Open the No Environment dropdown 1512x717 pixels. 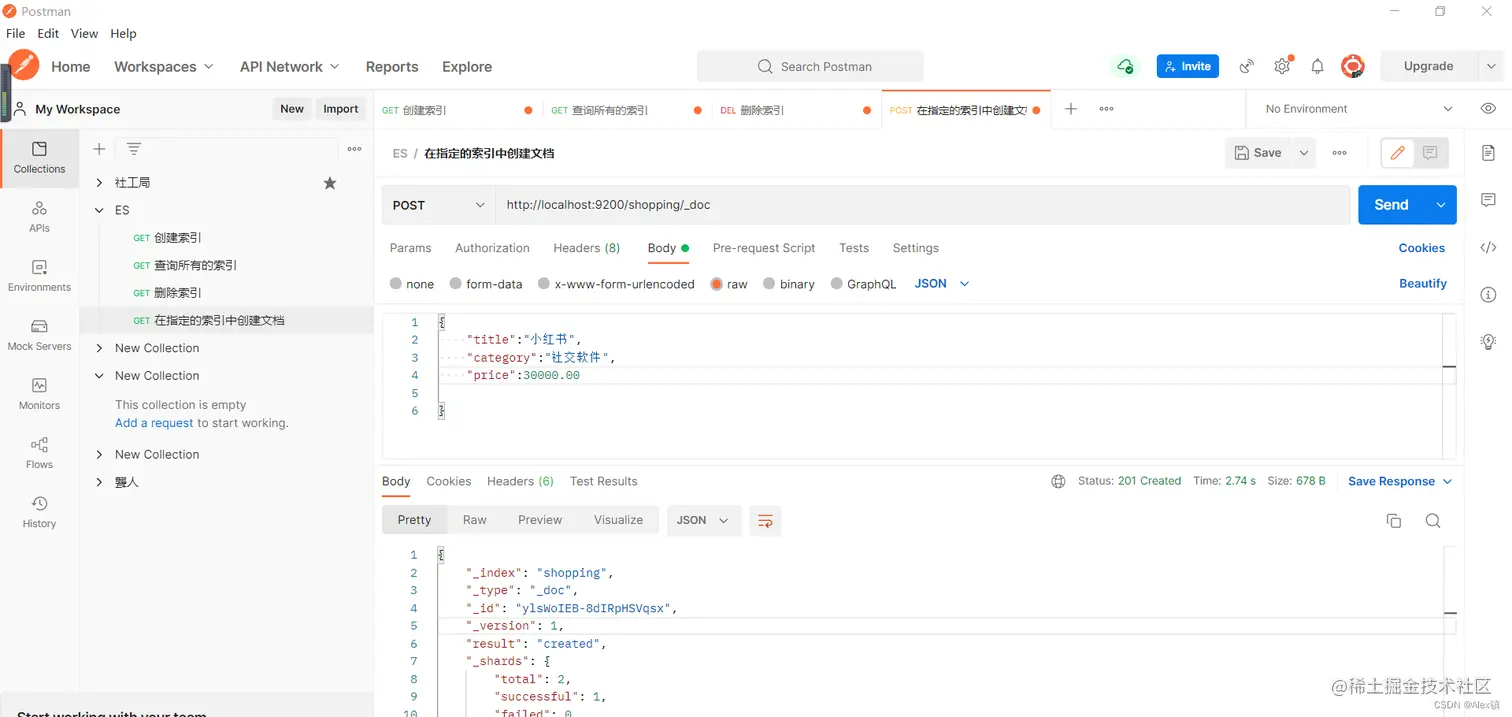point(1359,109)
